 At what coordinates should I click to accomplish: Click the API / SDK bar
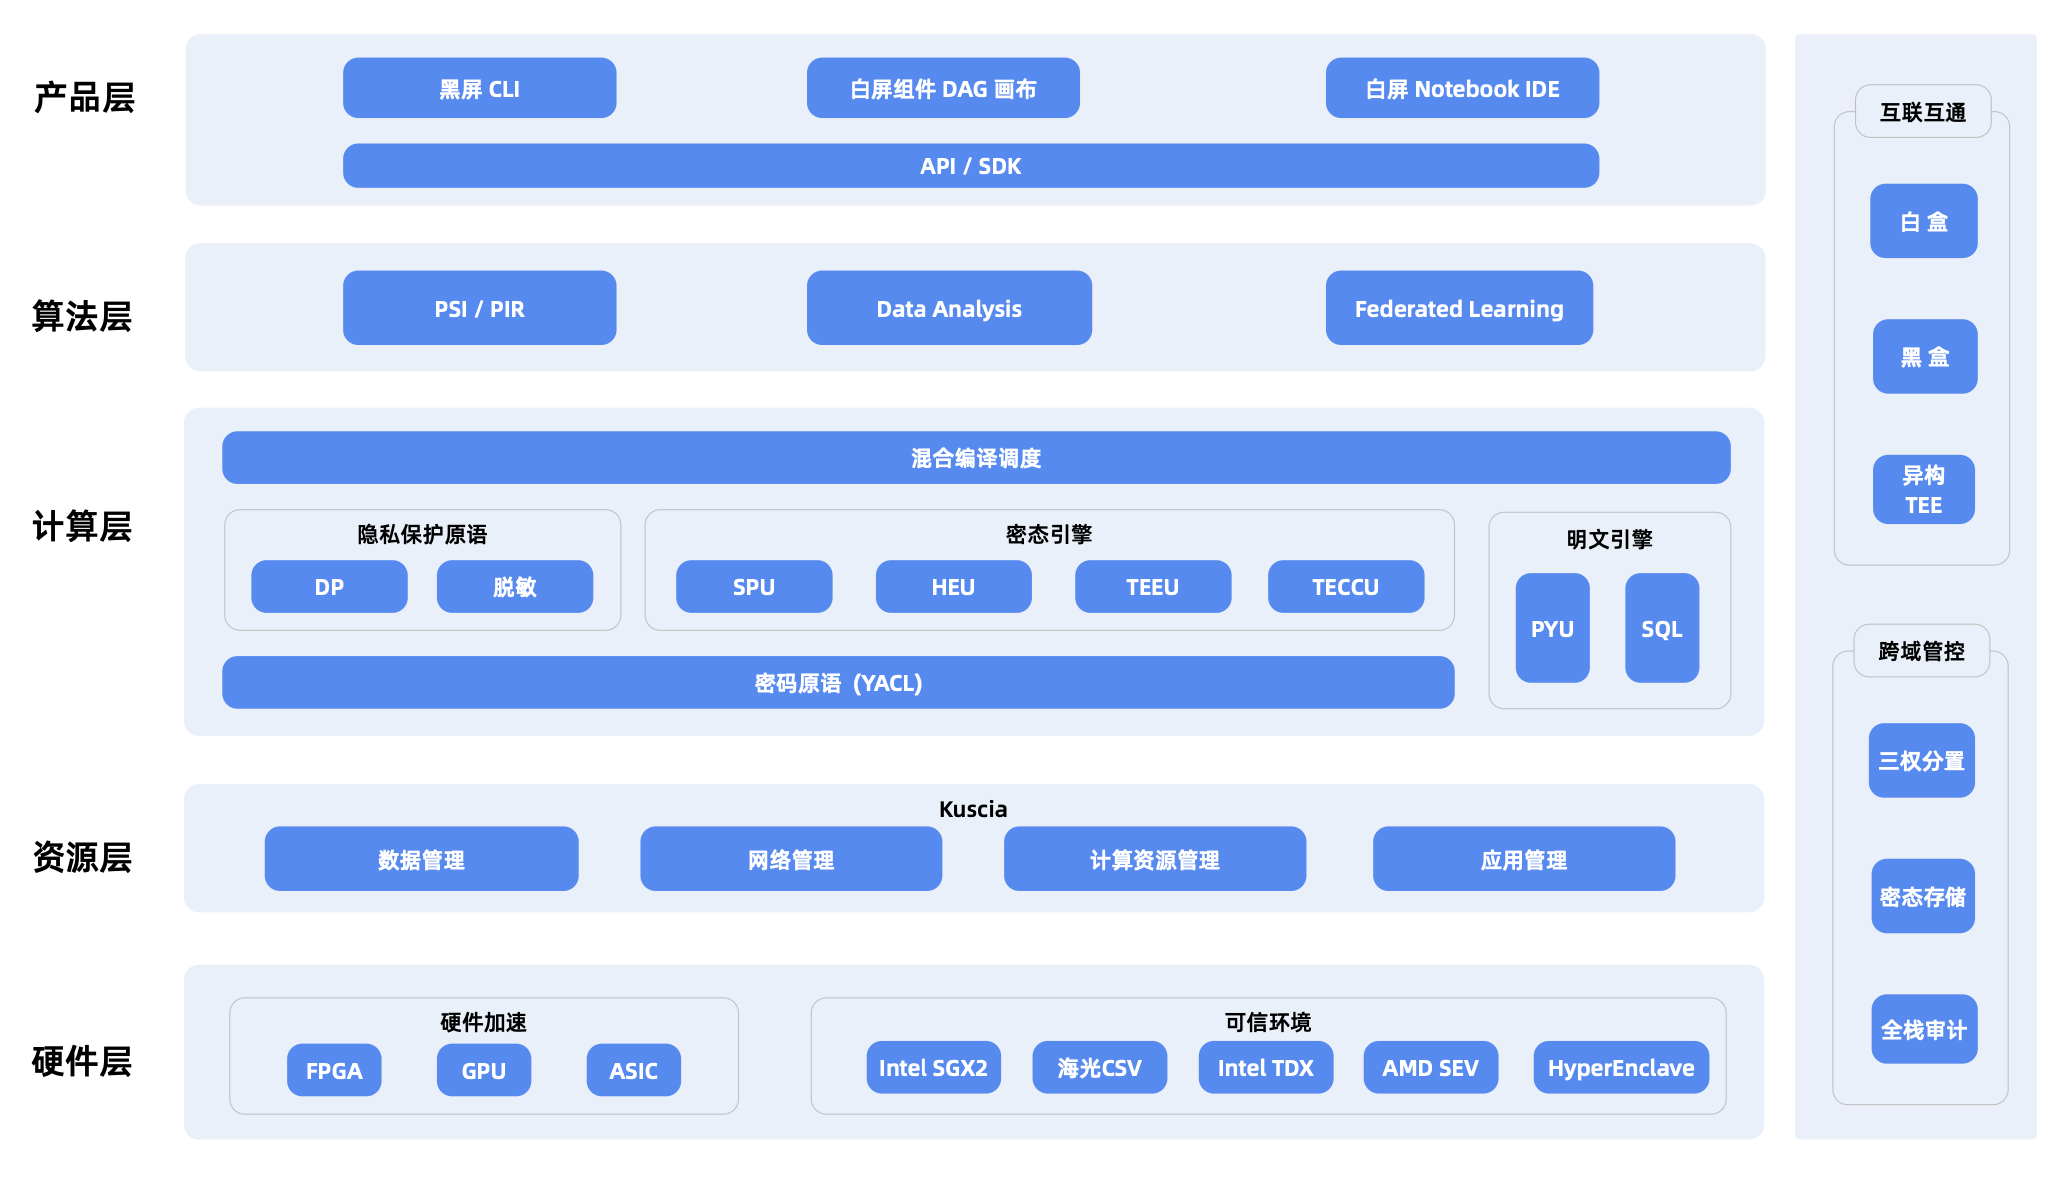[970, 166]
